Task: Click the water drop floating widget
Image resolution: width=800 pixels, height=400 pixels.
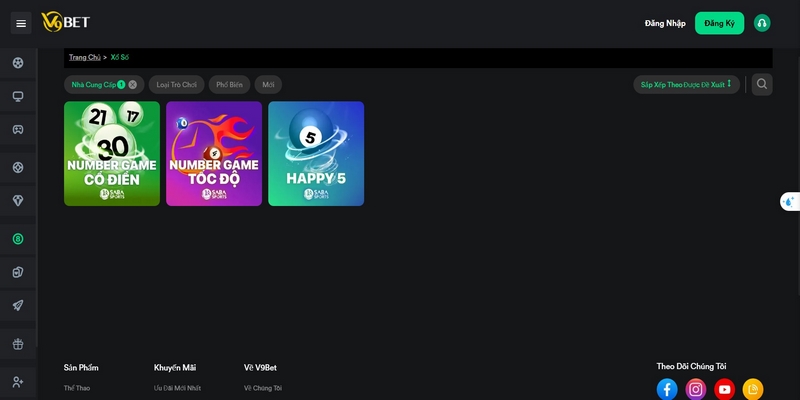Action: pyautogui.click(x=789, y=202)
